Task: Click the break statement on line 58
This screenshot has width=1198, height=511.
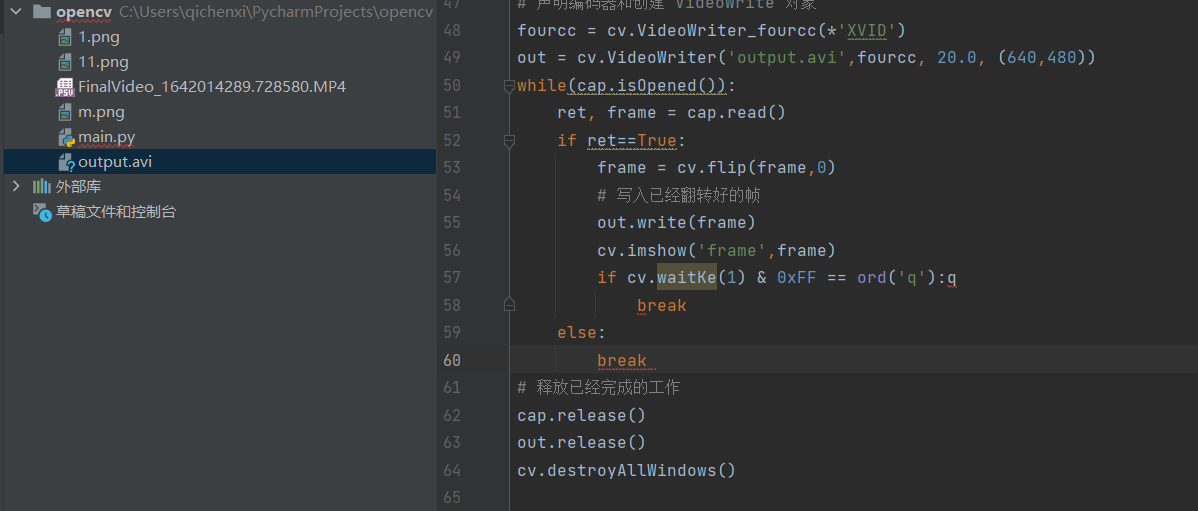Action: tap(662, 306)
